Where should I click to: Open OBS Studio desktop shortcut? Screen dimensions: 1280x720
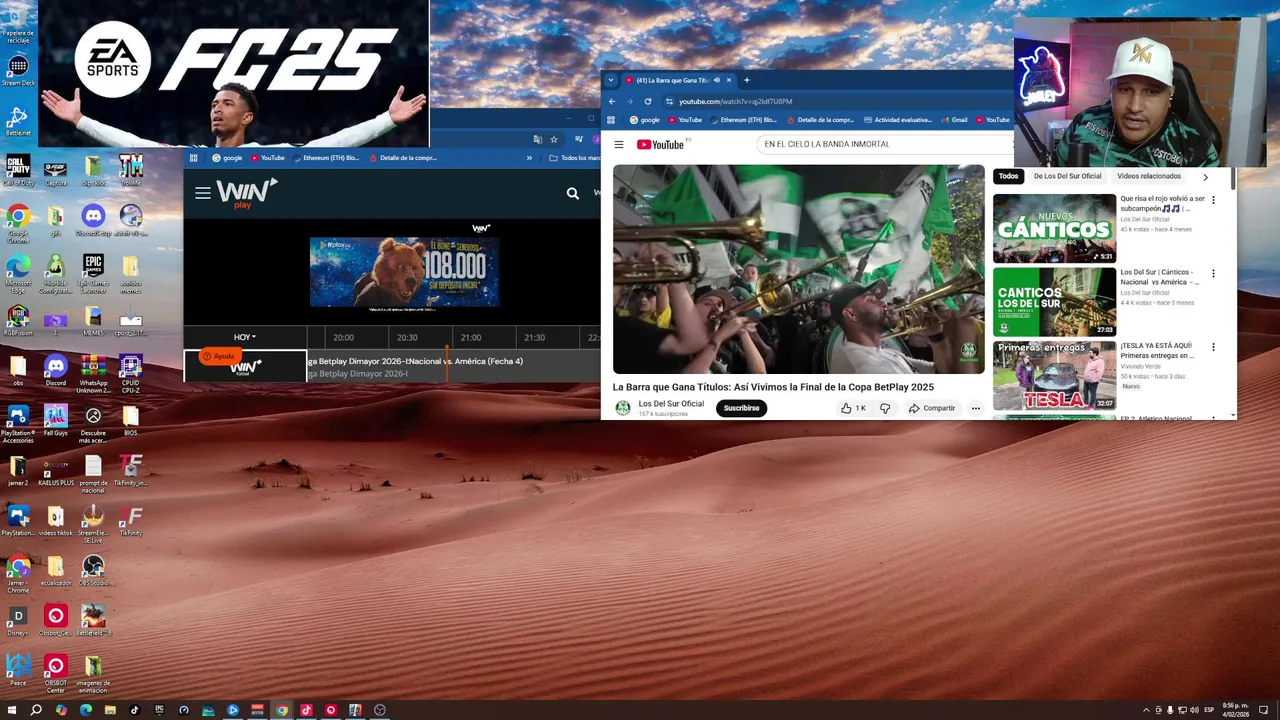pos(93,571)
